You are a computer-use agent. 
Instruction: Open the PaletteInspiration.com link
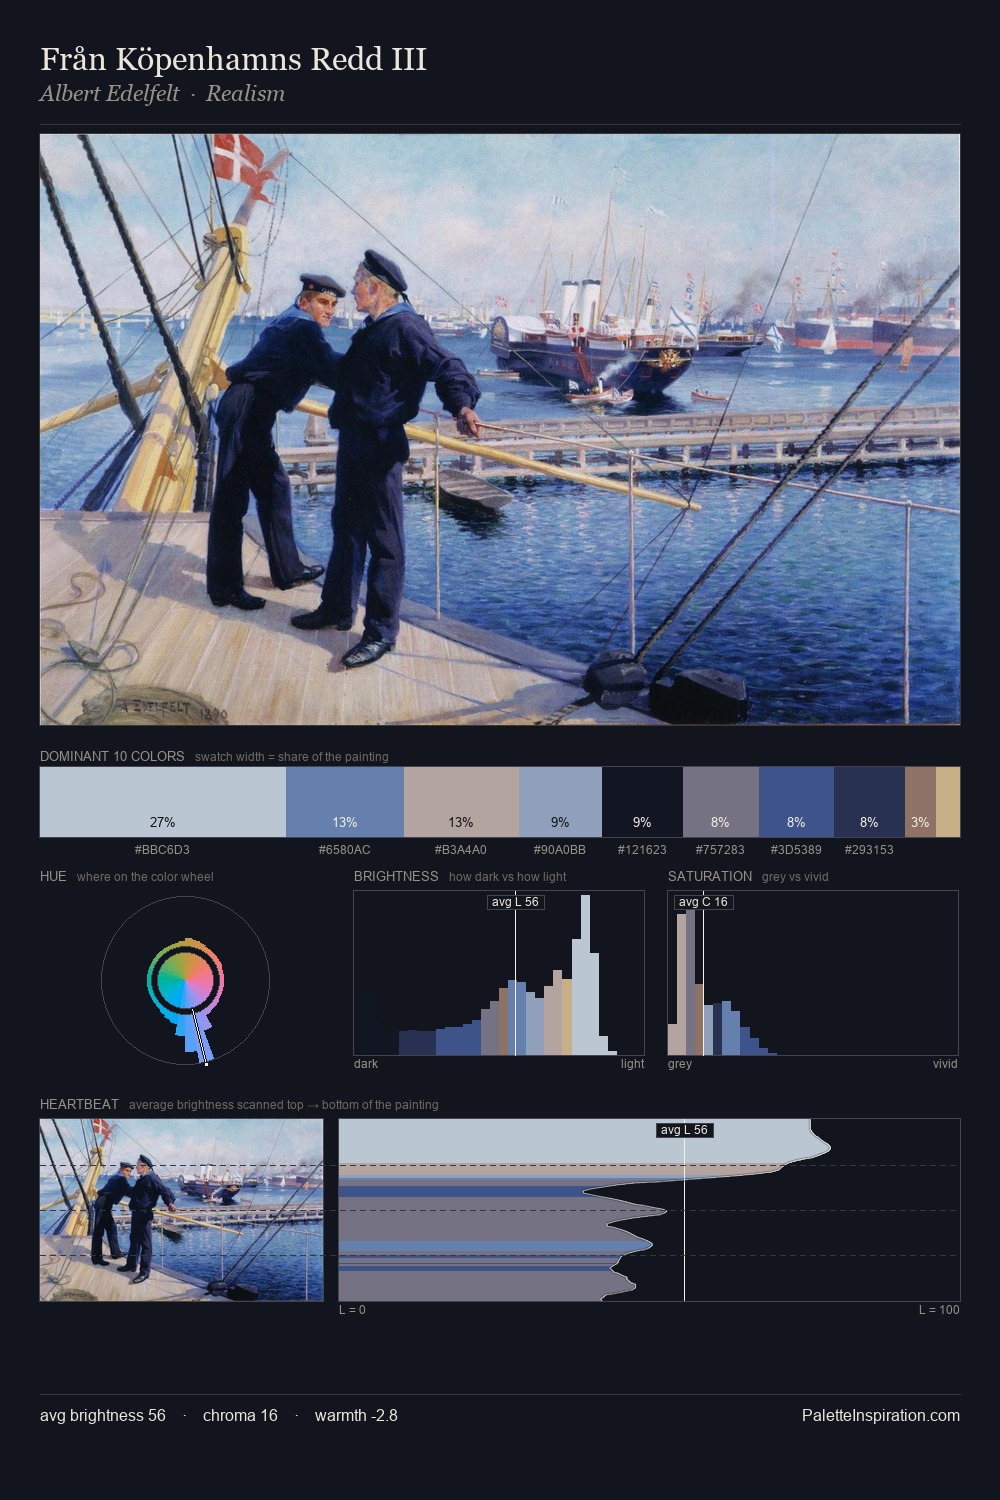(x=881, y=1416)
